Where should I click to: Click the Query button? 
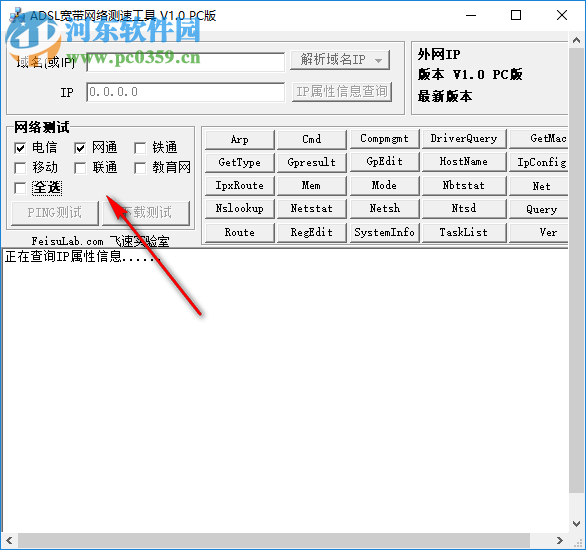(539, 209)
